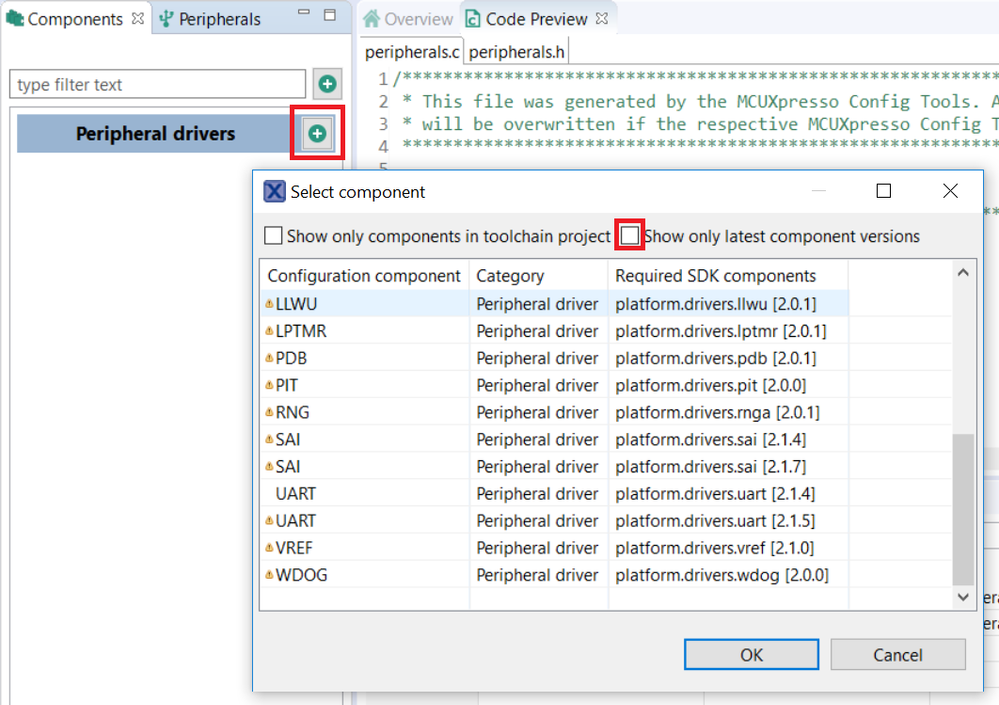Select the PIT component row
The height and width of the screenshot is (705, 999).
click(x=554, y=385)
